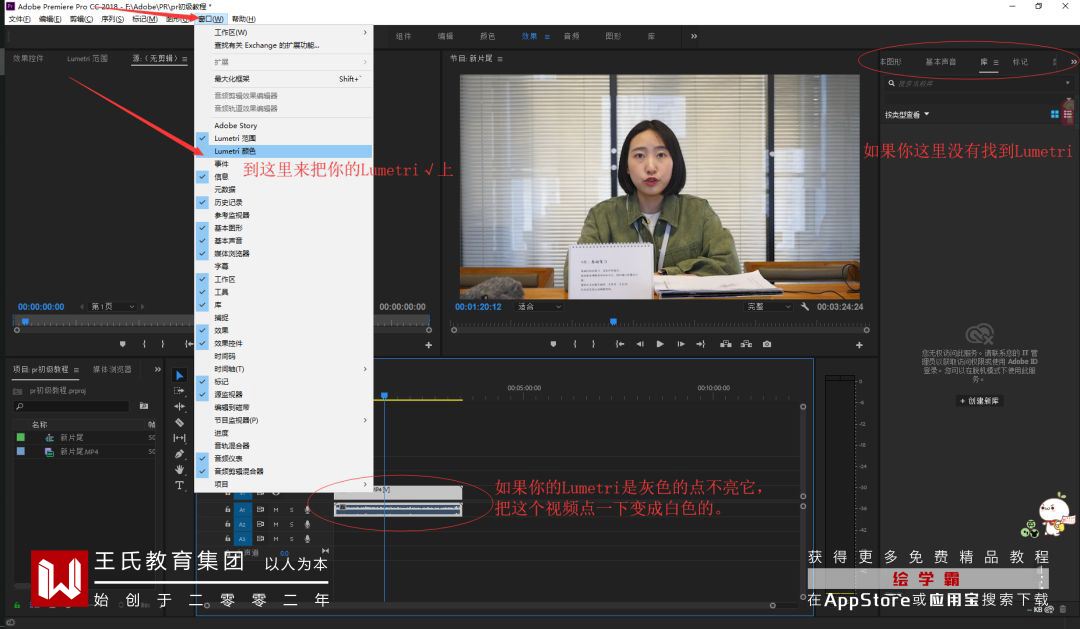Open 编辑(E) menu
The height and width of the screenshot is (629, 1080).
[50, 19]
